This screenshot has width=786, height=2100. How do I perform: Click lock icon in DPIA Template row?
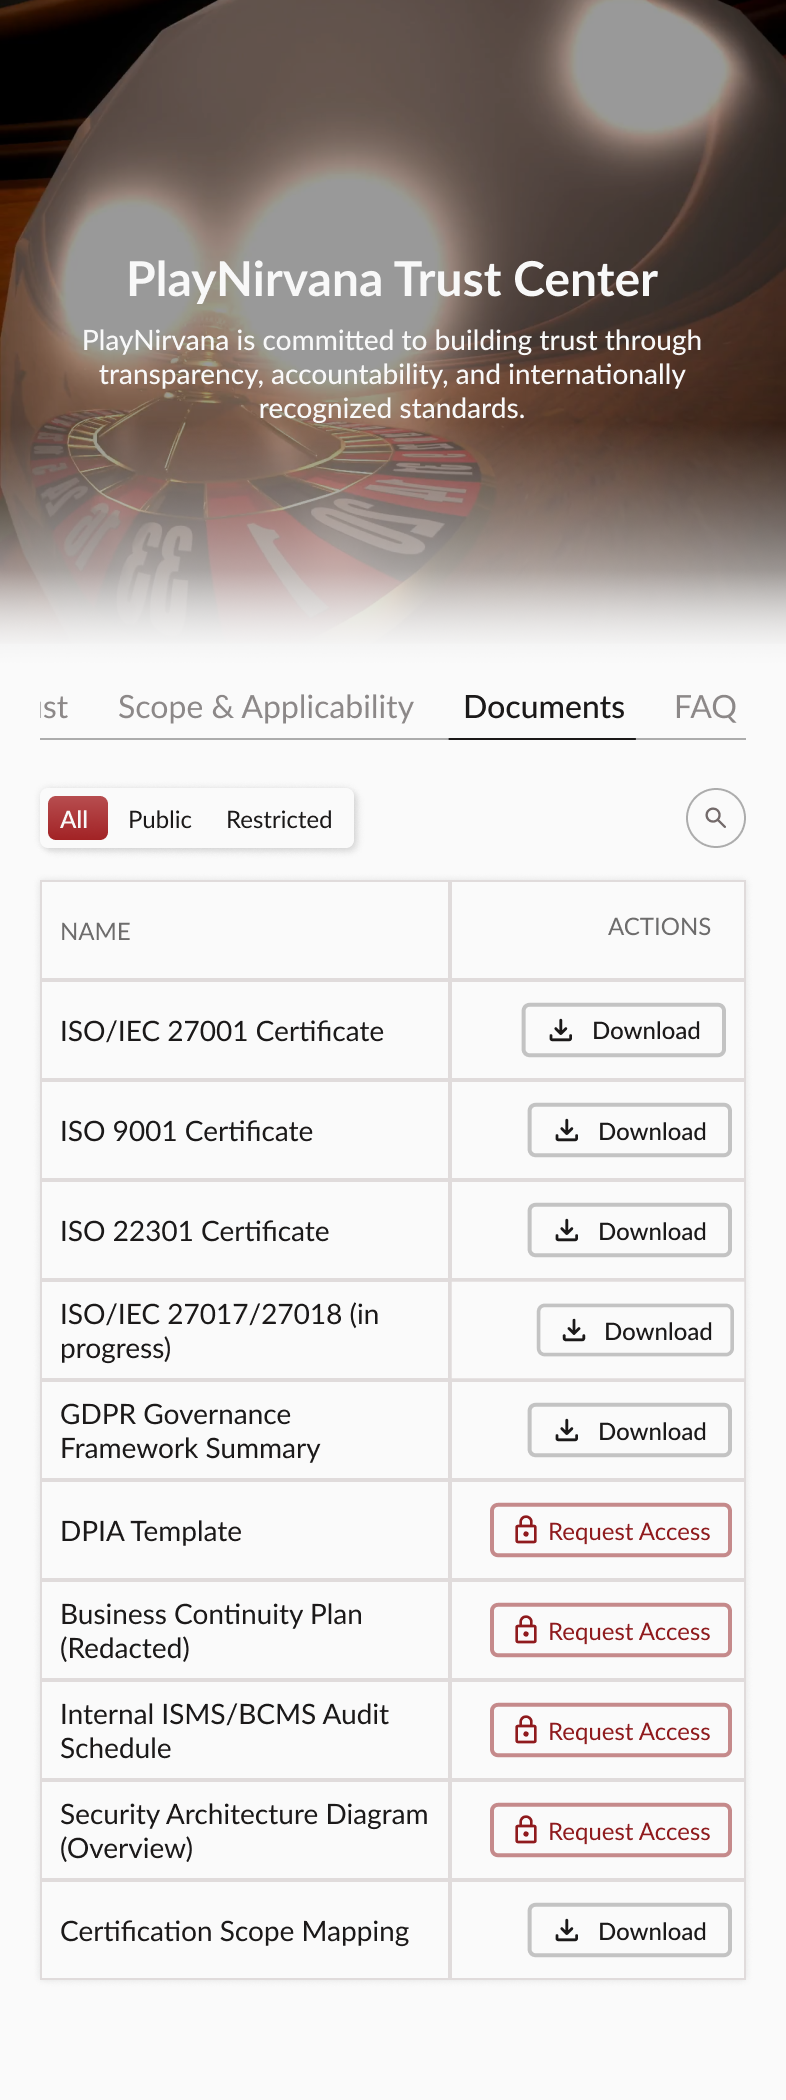click(526, 1530)
